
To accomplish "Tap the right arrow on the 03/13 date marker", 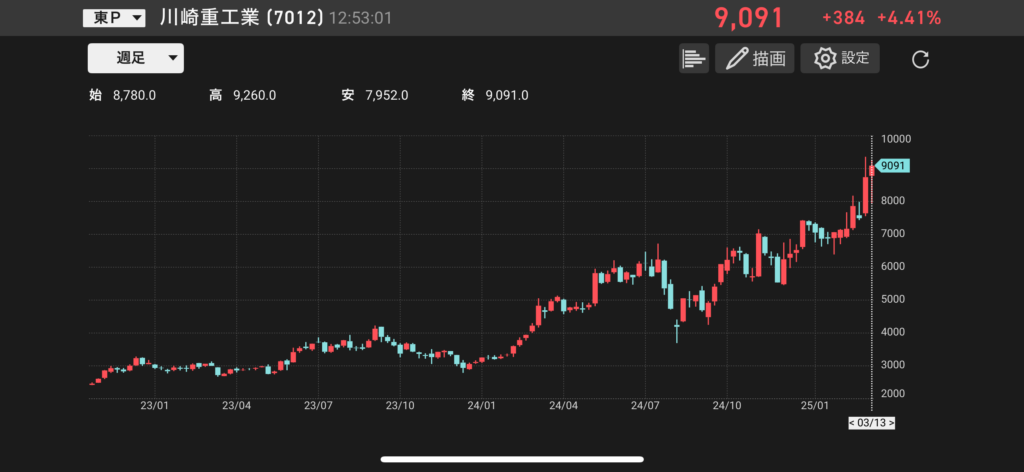I will coord(891,423).
